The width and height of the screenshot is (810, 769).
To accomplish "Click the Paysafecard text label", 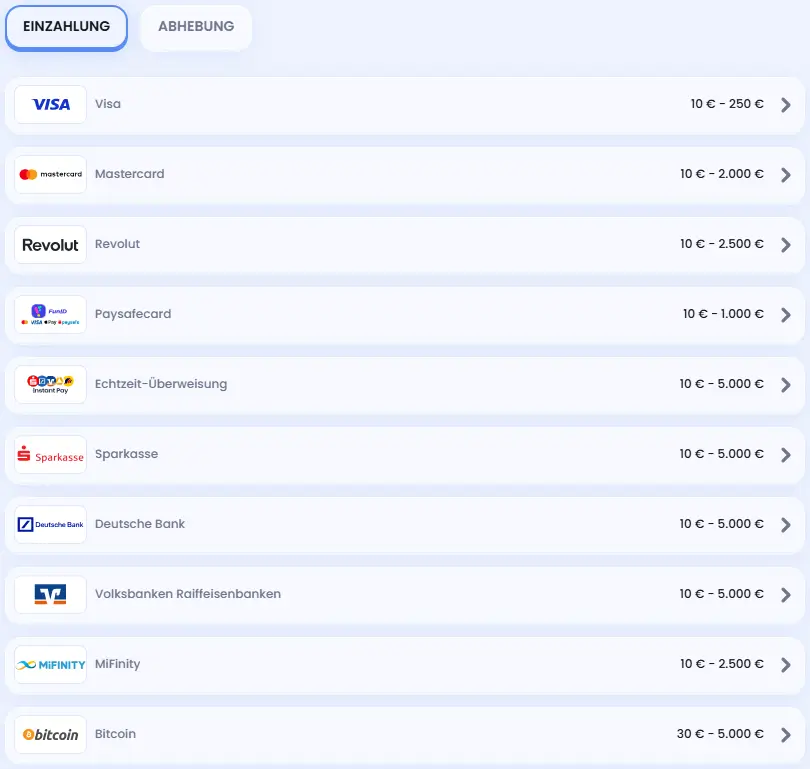I will (x=133, y=314).
